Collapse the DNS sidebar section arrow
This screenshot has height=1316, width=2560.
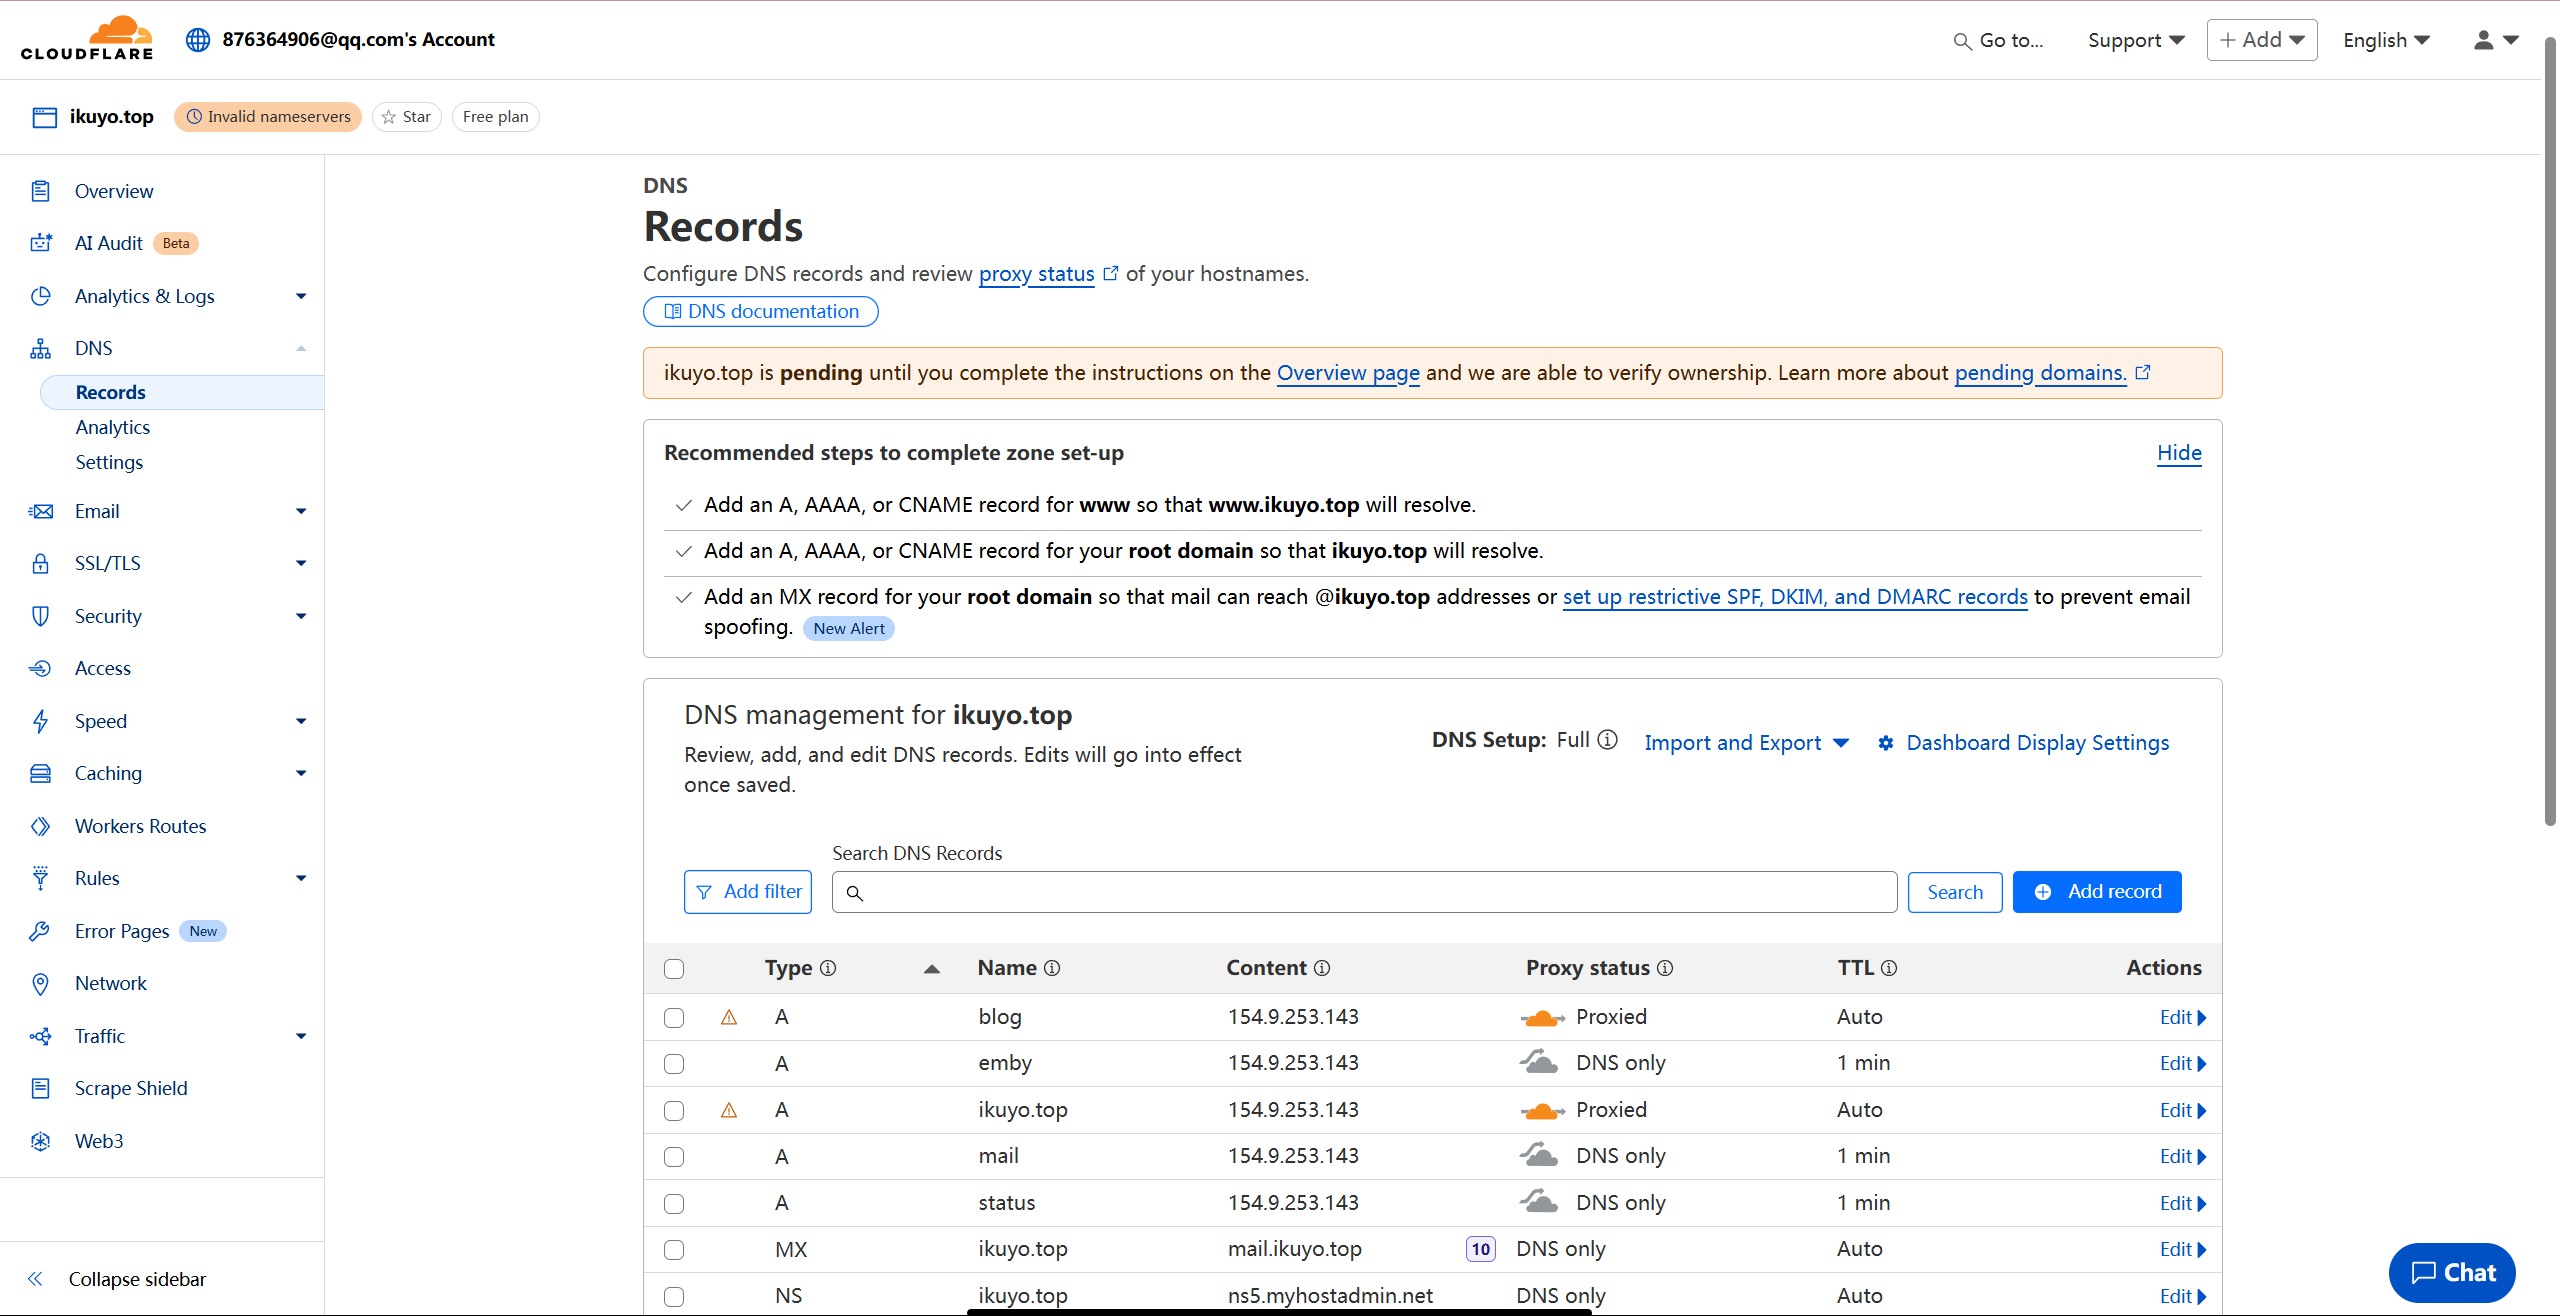pos(301,348)
